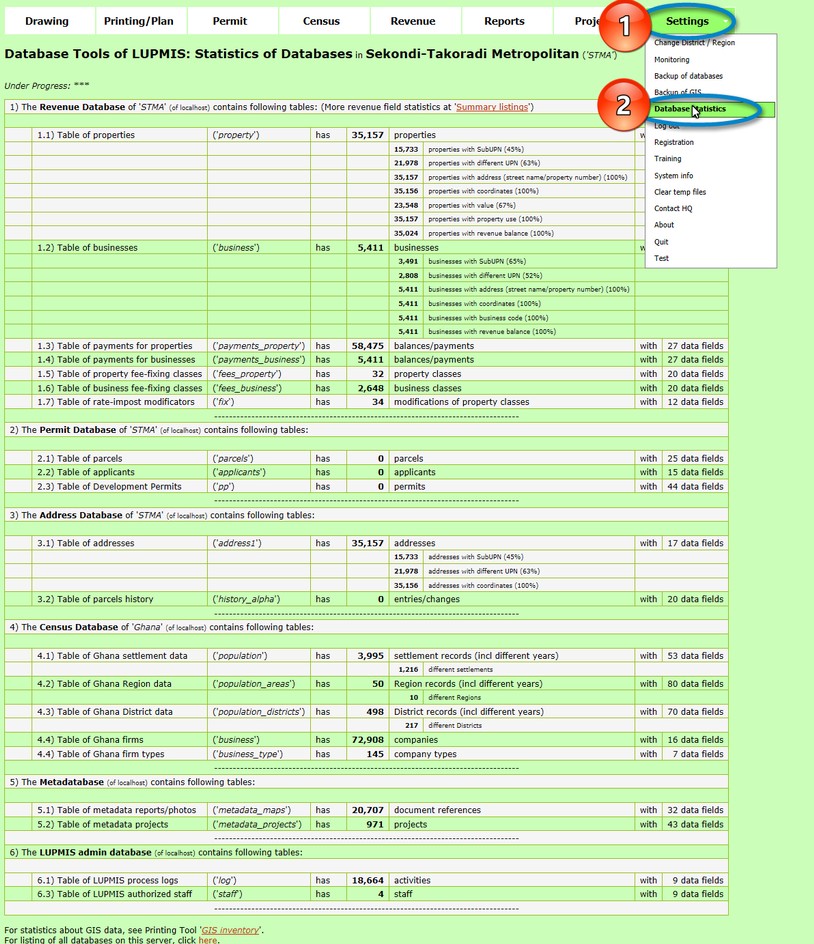
Task: Click '6.1) Table of LUPMIS process logs'
Action: click(107, 880)
